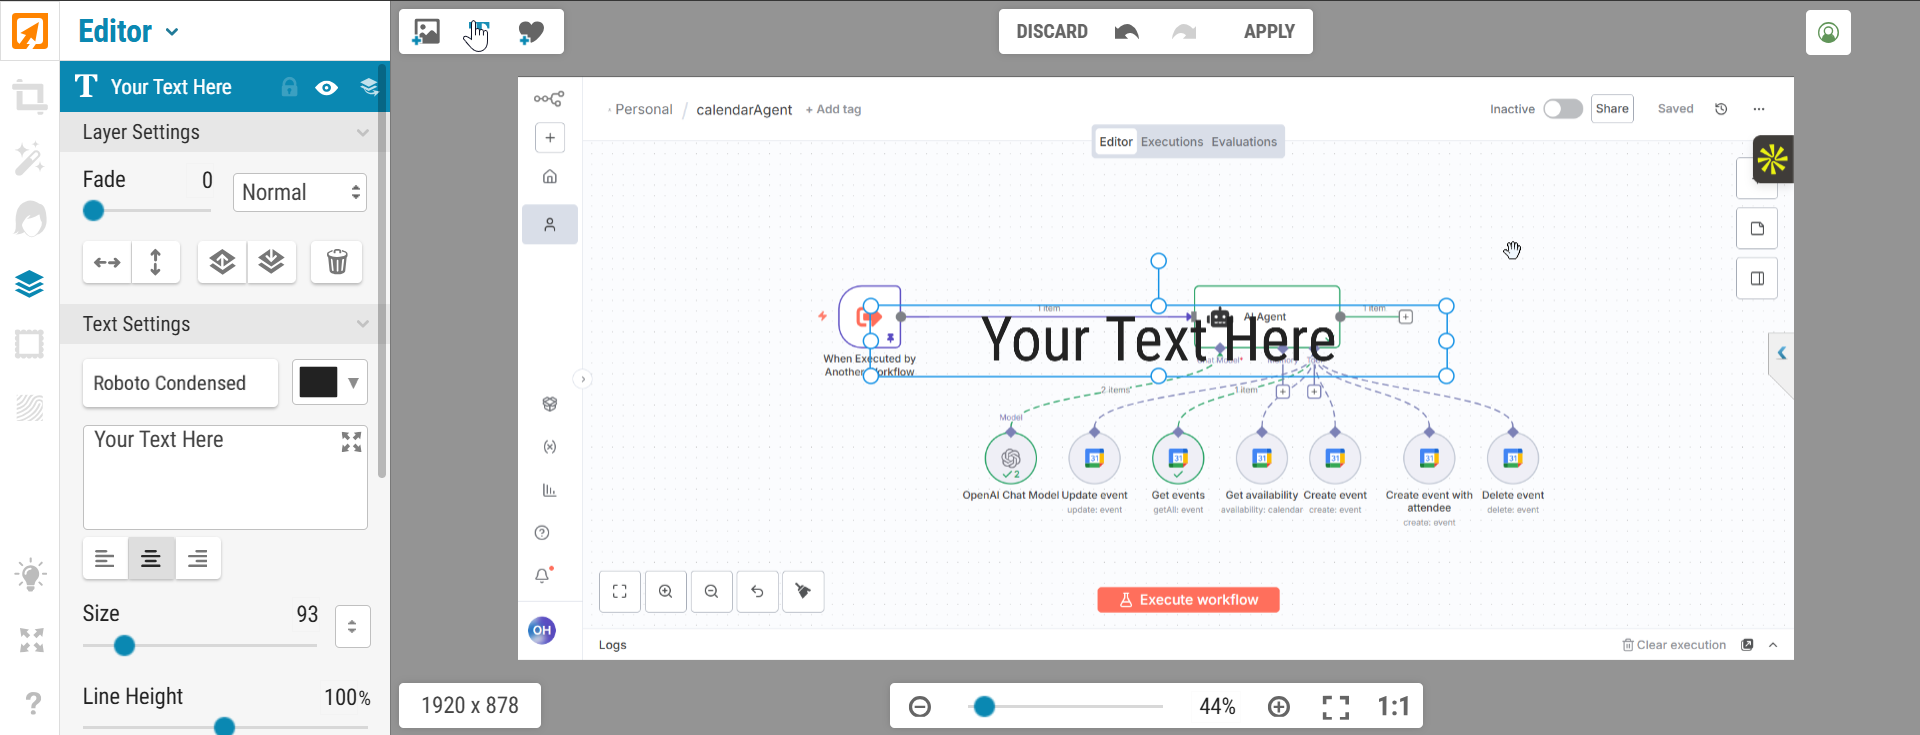
Task: Toggle the lock icon on text layer
Action: pos(289,87)
